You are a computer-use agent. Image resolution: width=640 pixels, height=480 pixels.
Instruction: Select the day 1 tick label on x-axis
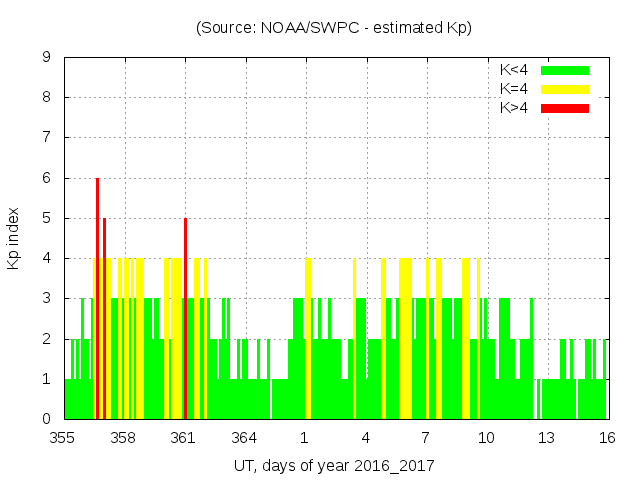[x=304, y=438]
